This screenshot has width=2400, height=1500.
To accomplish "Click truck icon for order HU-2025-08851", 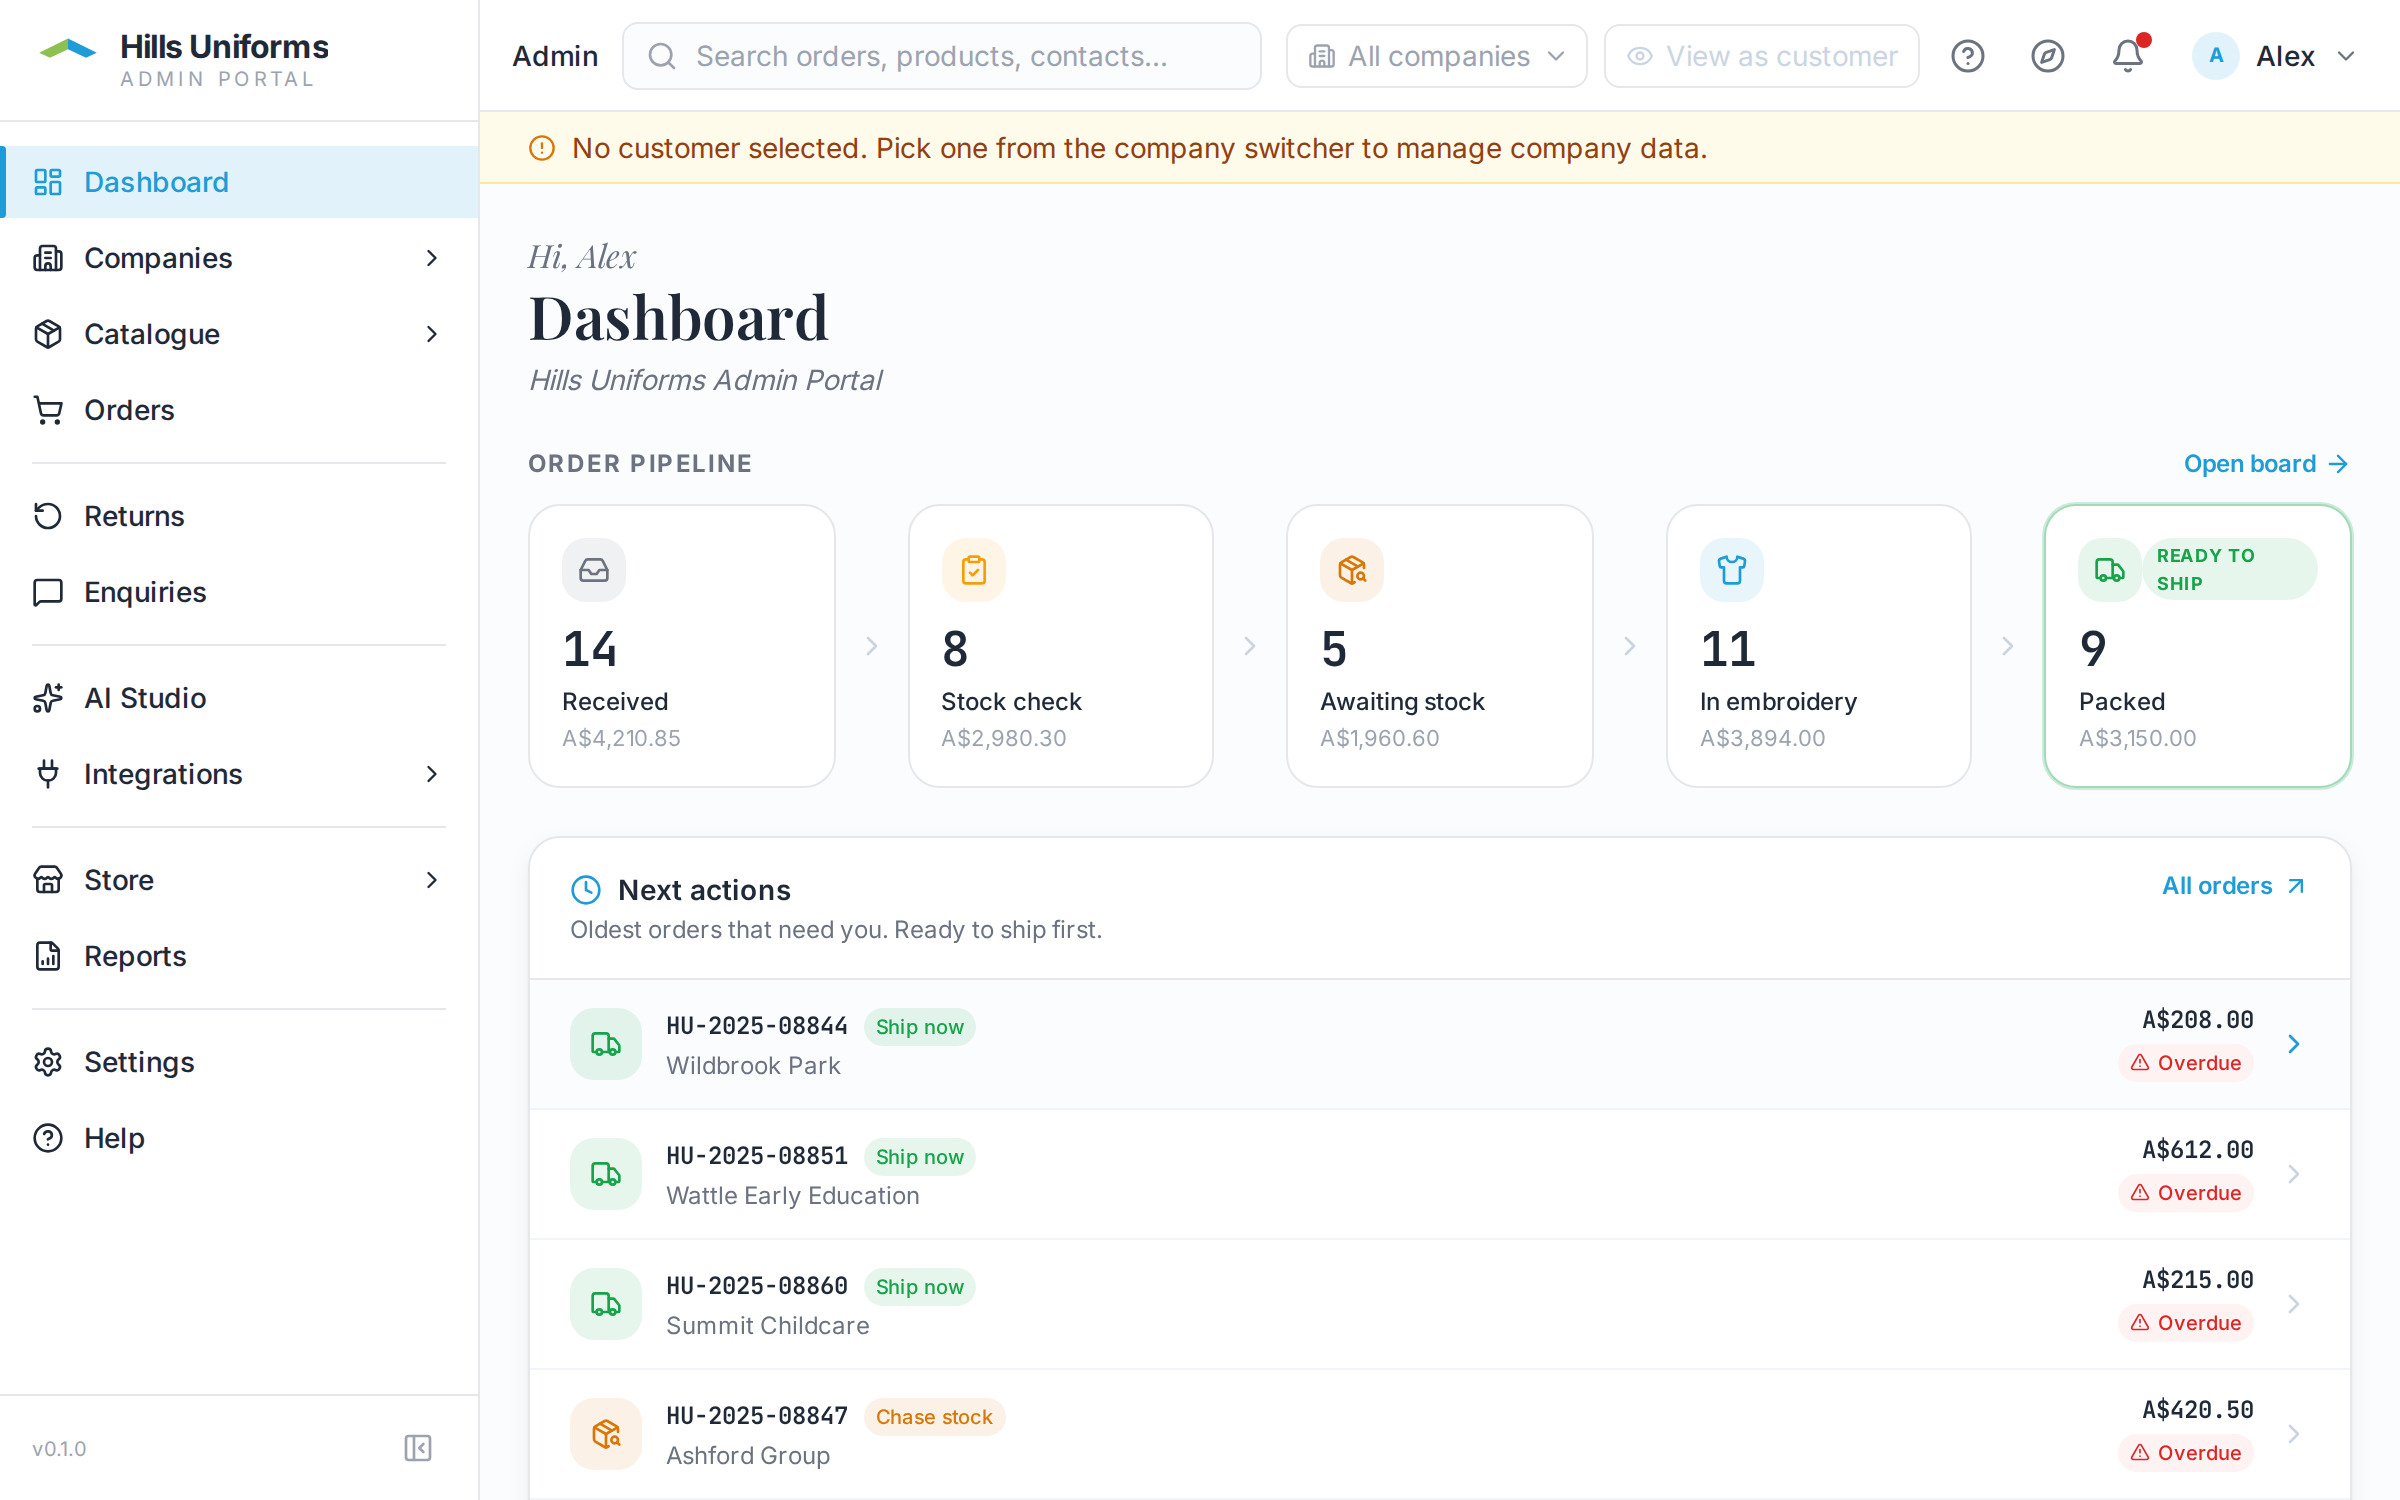I will 606,1174.
